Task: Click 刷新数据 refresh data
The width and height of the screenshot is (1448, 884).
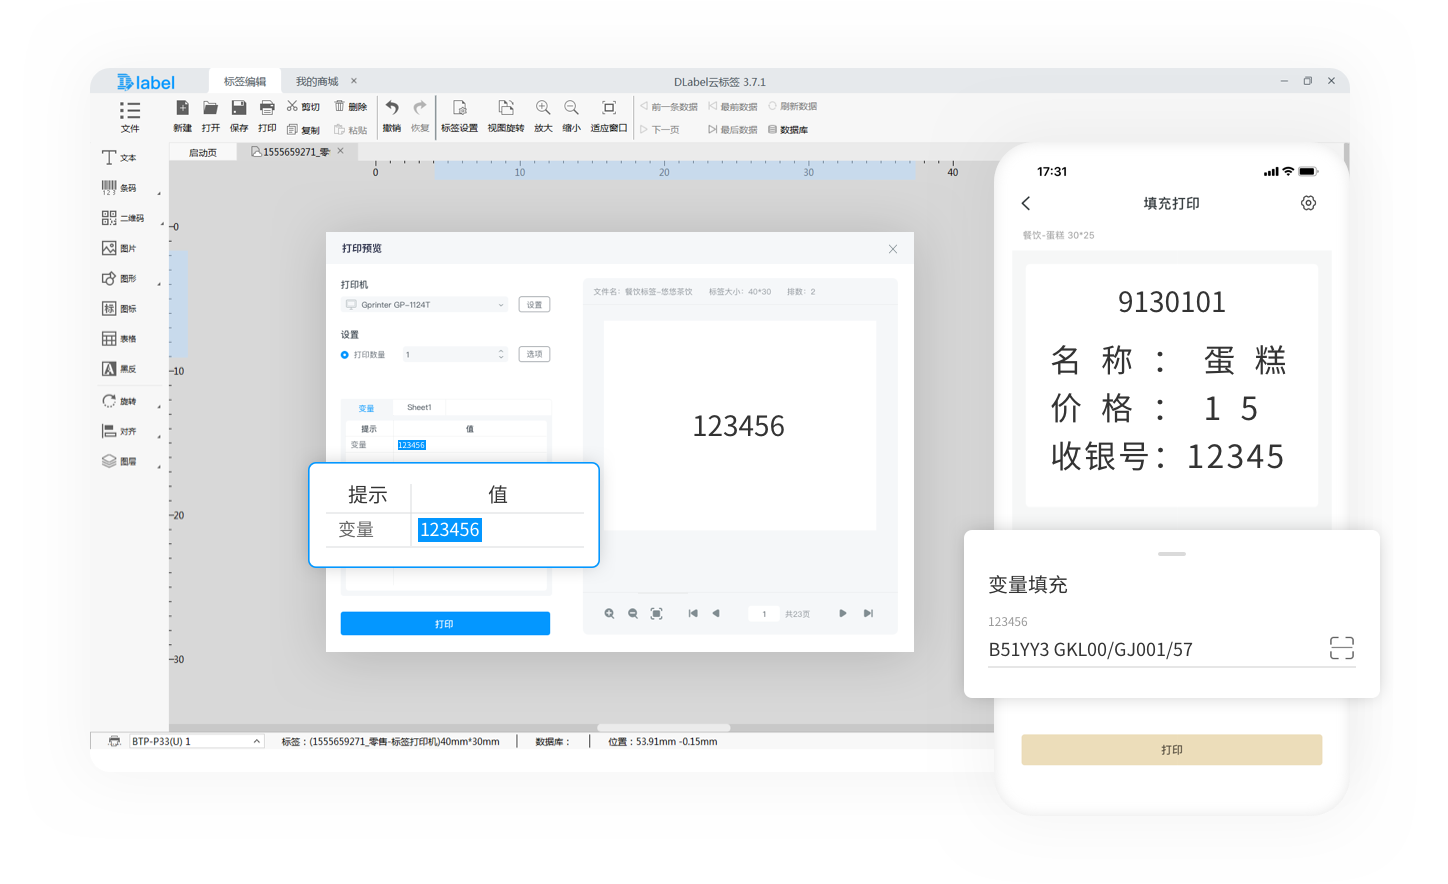Action: 793,106
